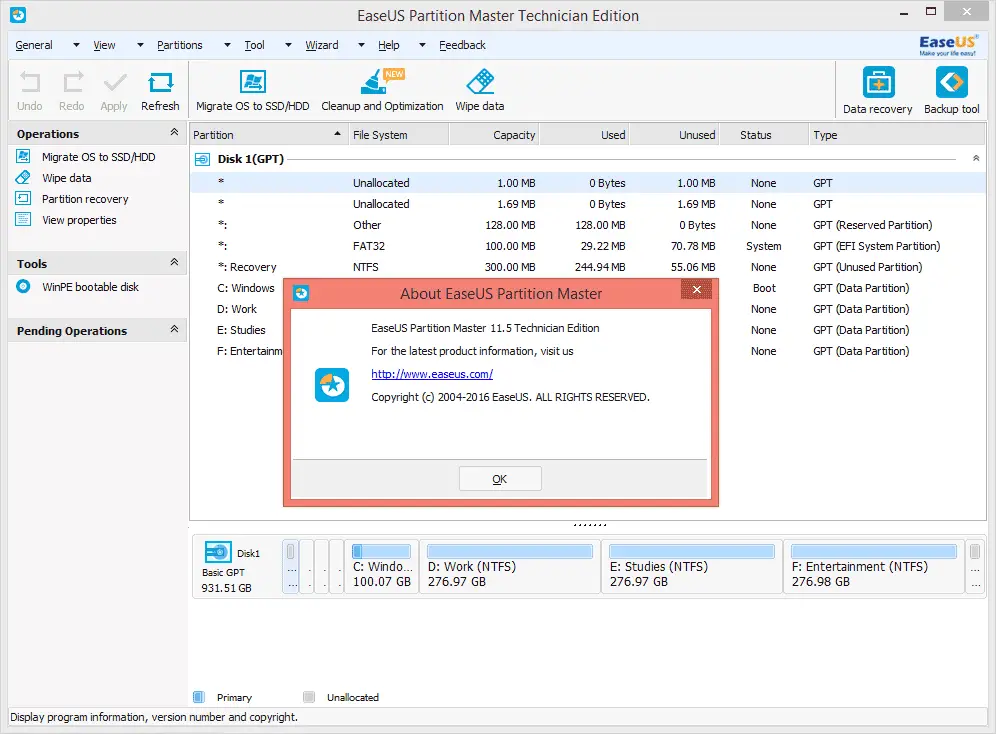Select C: Windows block in disk map

pos(382,567)
